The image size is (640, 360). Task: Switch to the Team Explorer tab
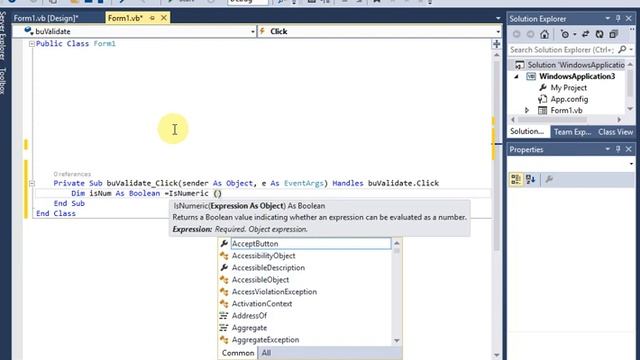coord(572,132)
